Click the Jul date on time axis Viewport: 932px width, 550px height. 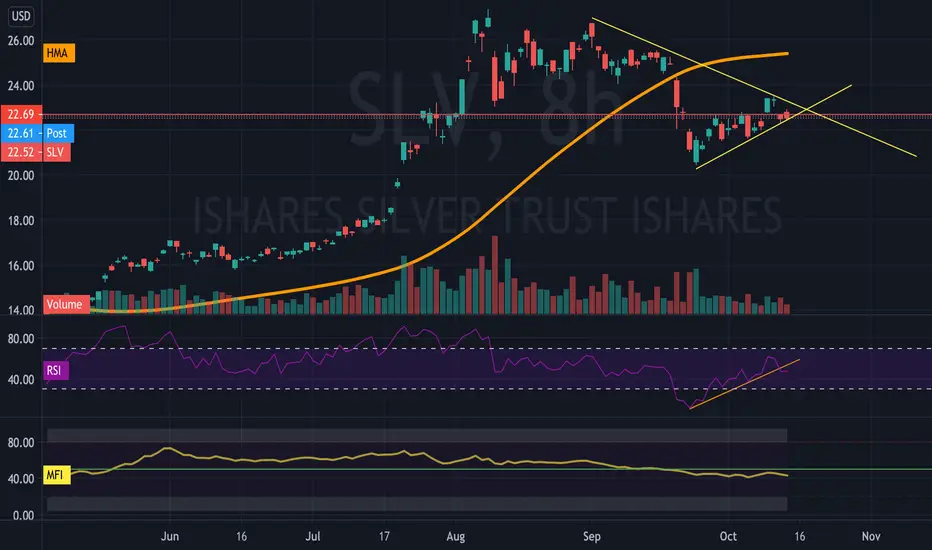(313, 536)
